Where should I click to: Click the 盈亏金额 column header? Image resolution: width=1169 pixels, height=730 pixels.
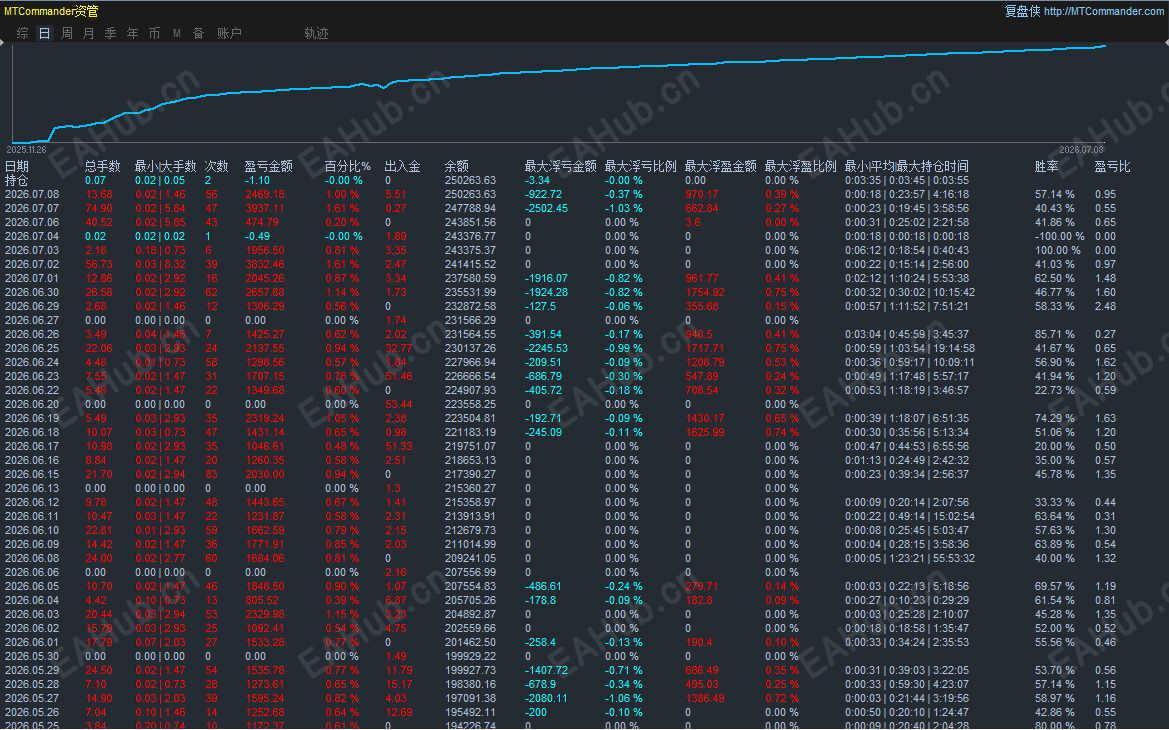click(x=268, y=166)
